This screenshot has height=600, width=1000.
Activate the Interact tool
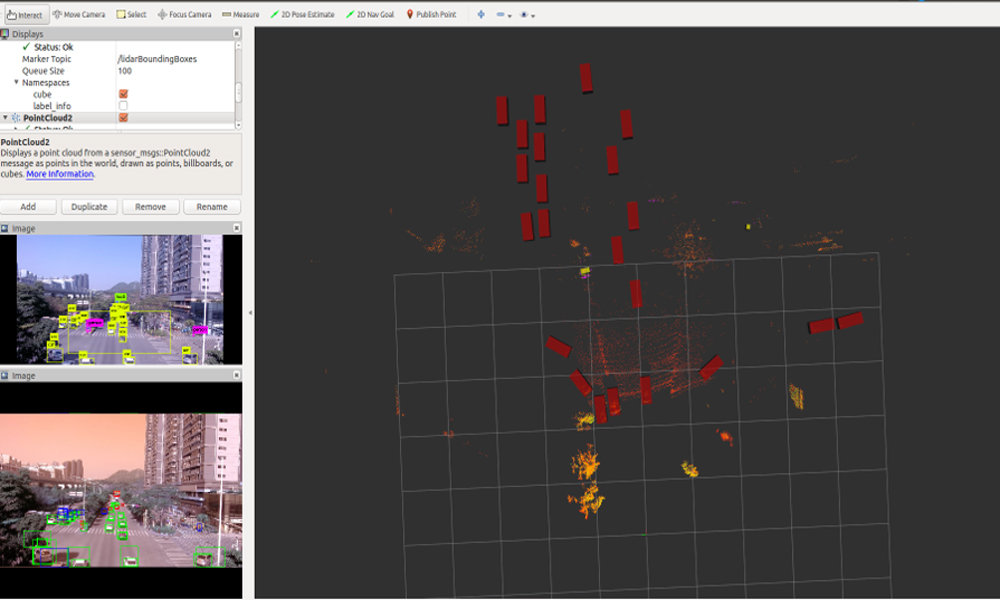(x=25, y=15)
